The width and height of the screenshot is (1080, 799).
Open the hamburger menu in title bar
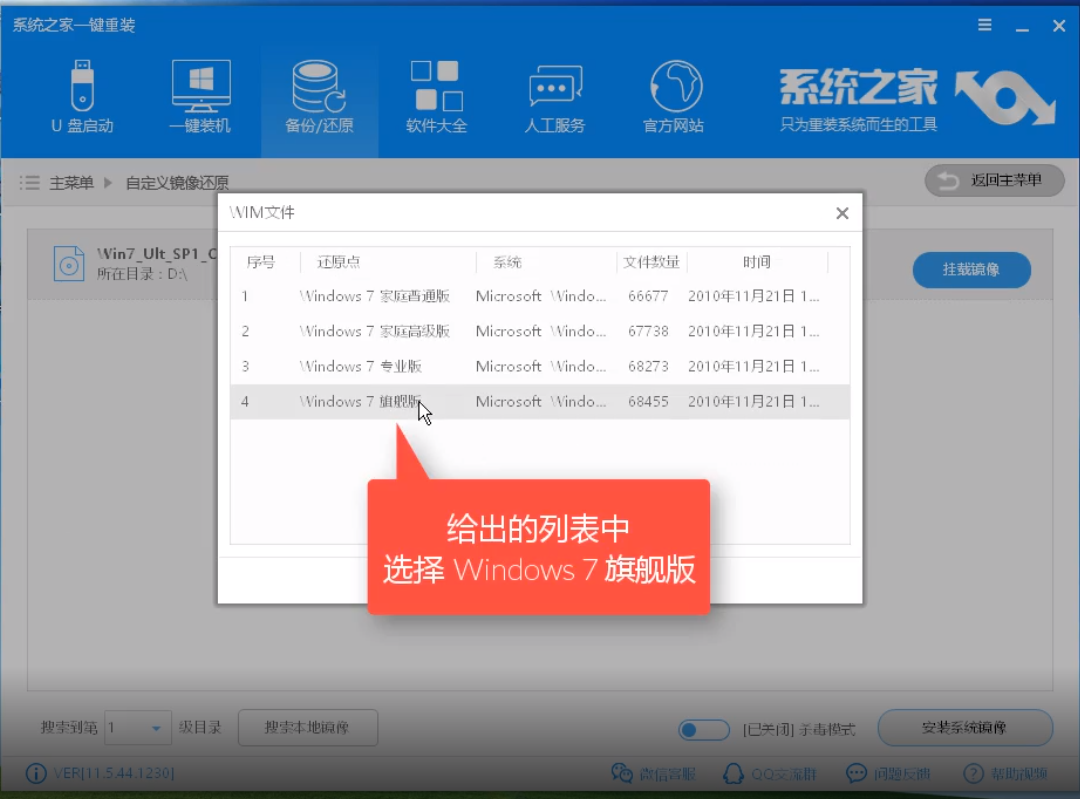coord(984,25)
